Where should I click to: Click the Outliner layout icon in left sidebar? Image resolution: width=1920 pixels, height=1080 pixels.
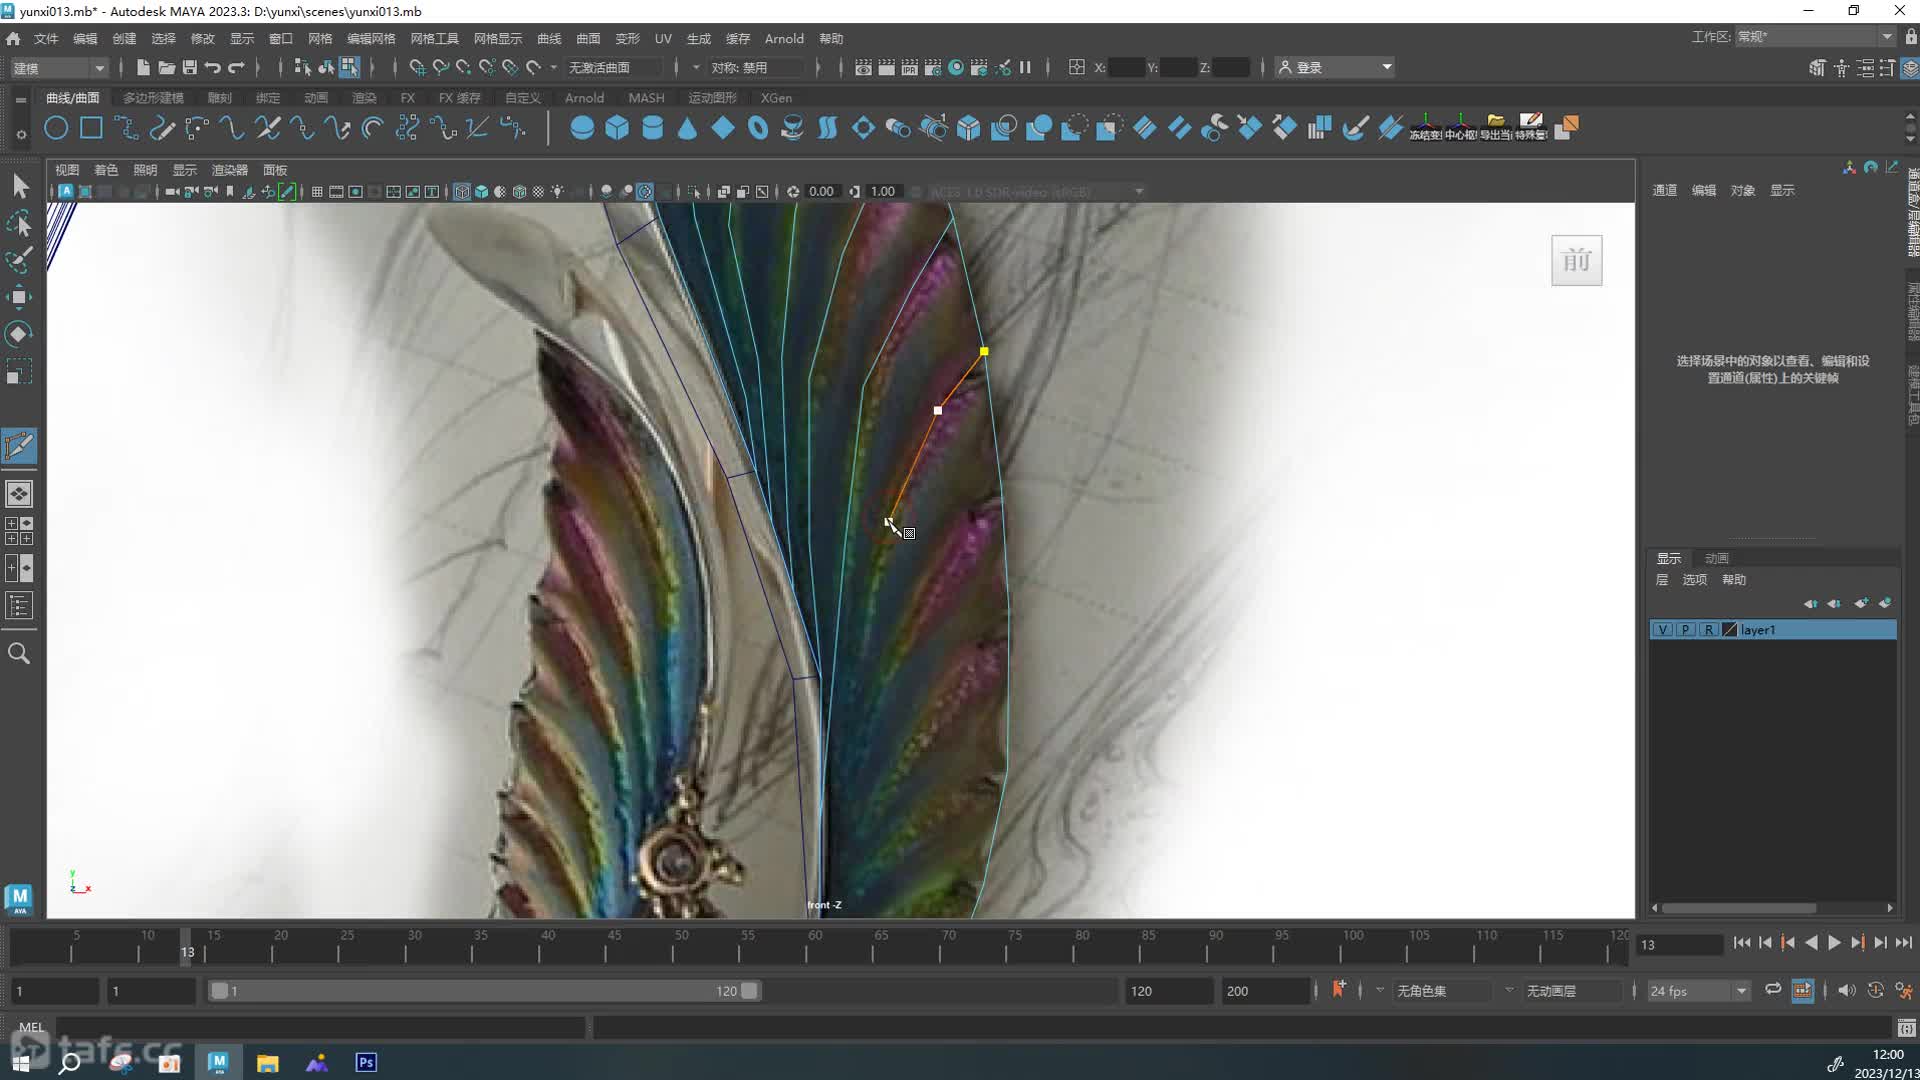(19, 605)
